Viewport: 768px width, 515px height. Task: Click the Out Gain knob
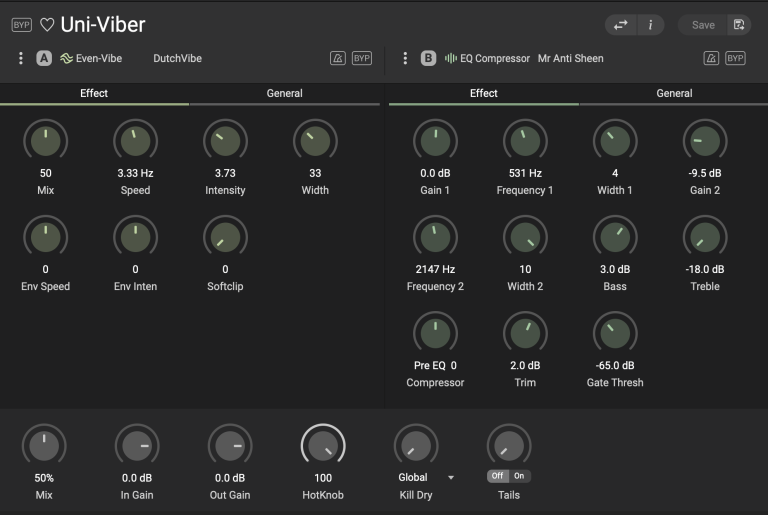click(x=230, y=446)
